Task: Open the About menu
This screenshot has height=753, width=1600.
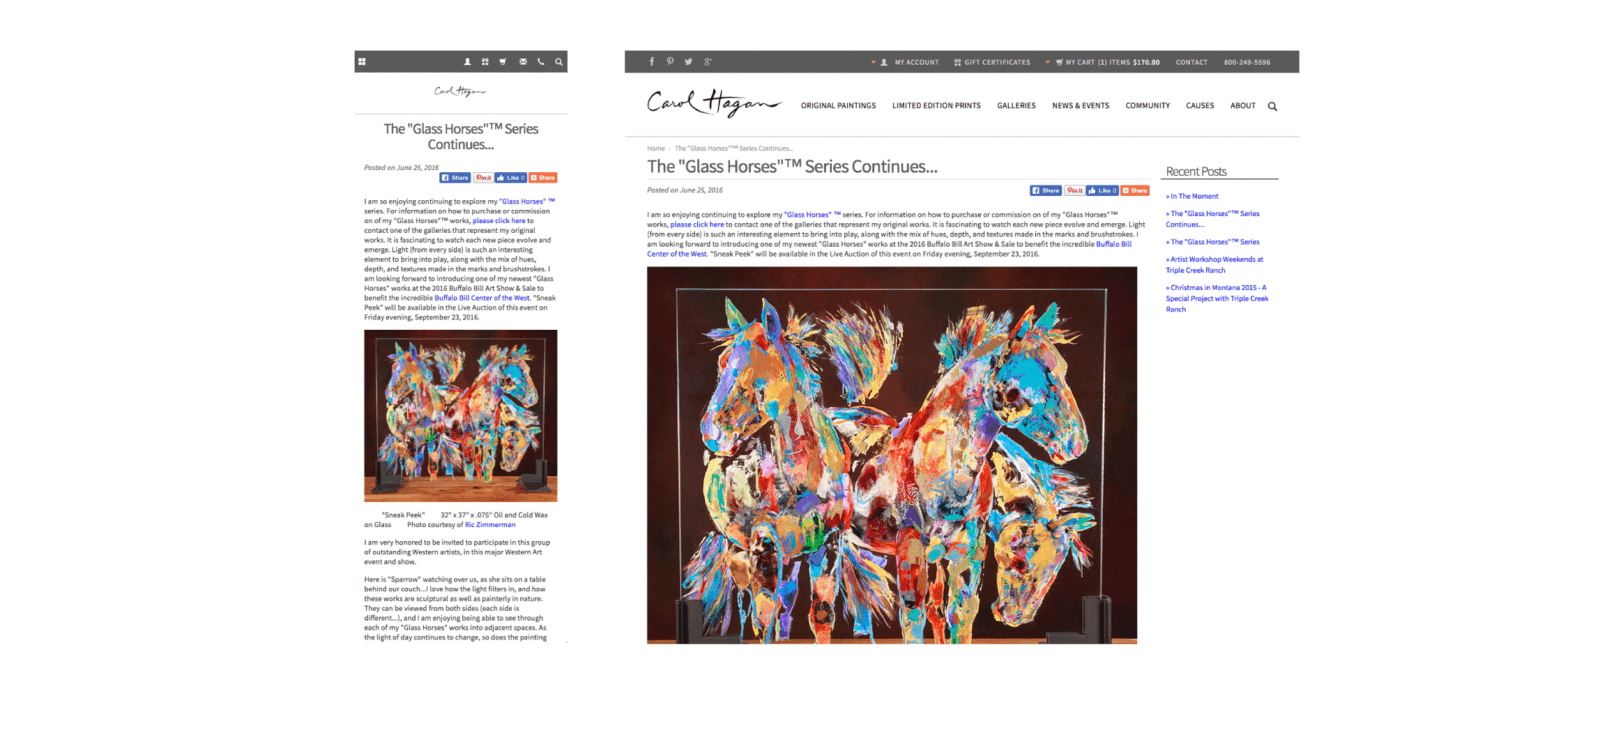Action: [1243, 106]
